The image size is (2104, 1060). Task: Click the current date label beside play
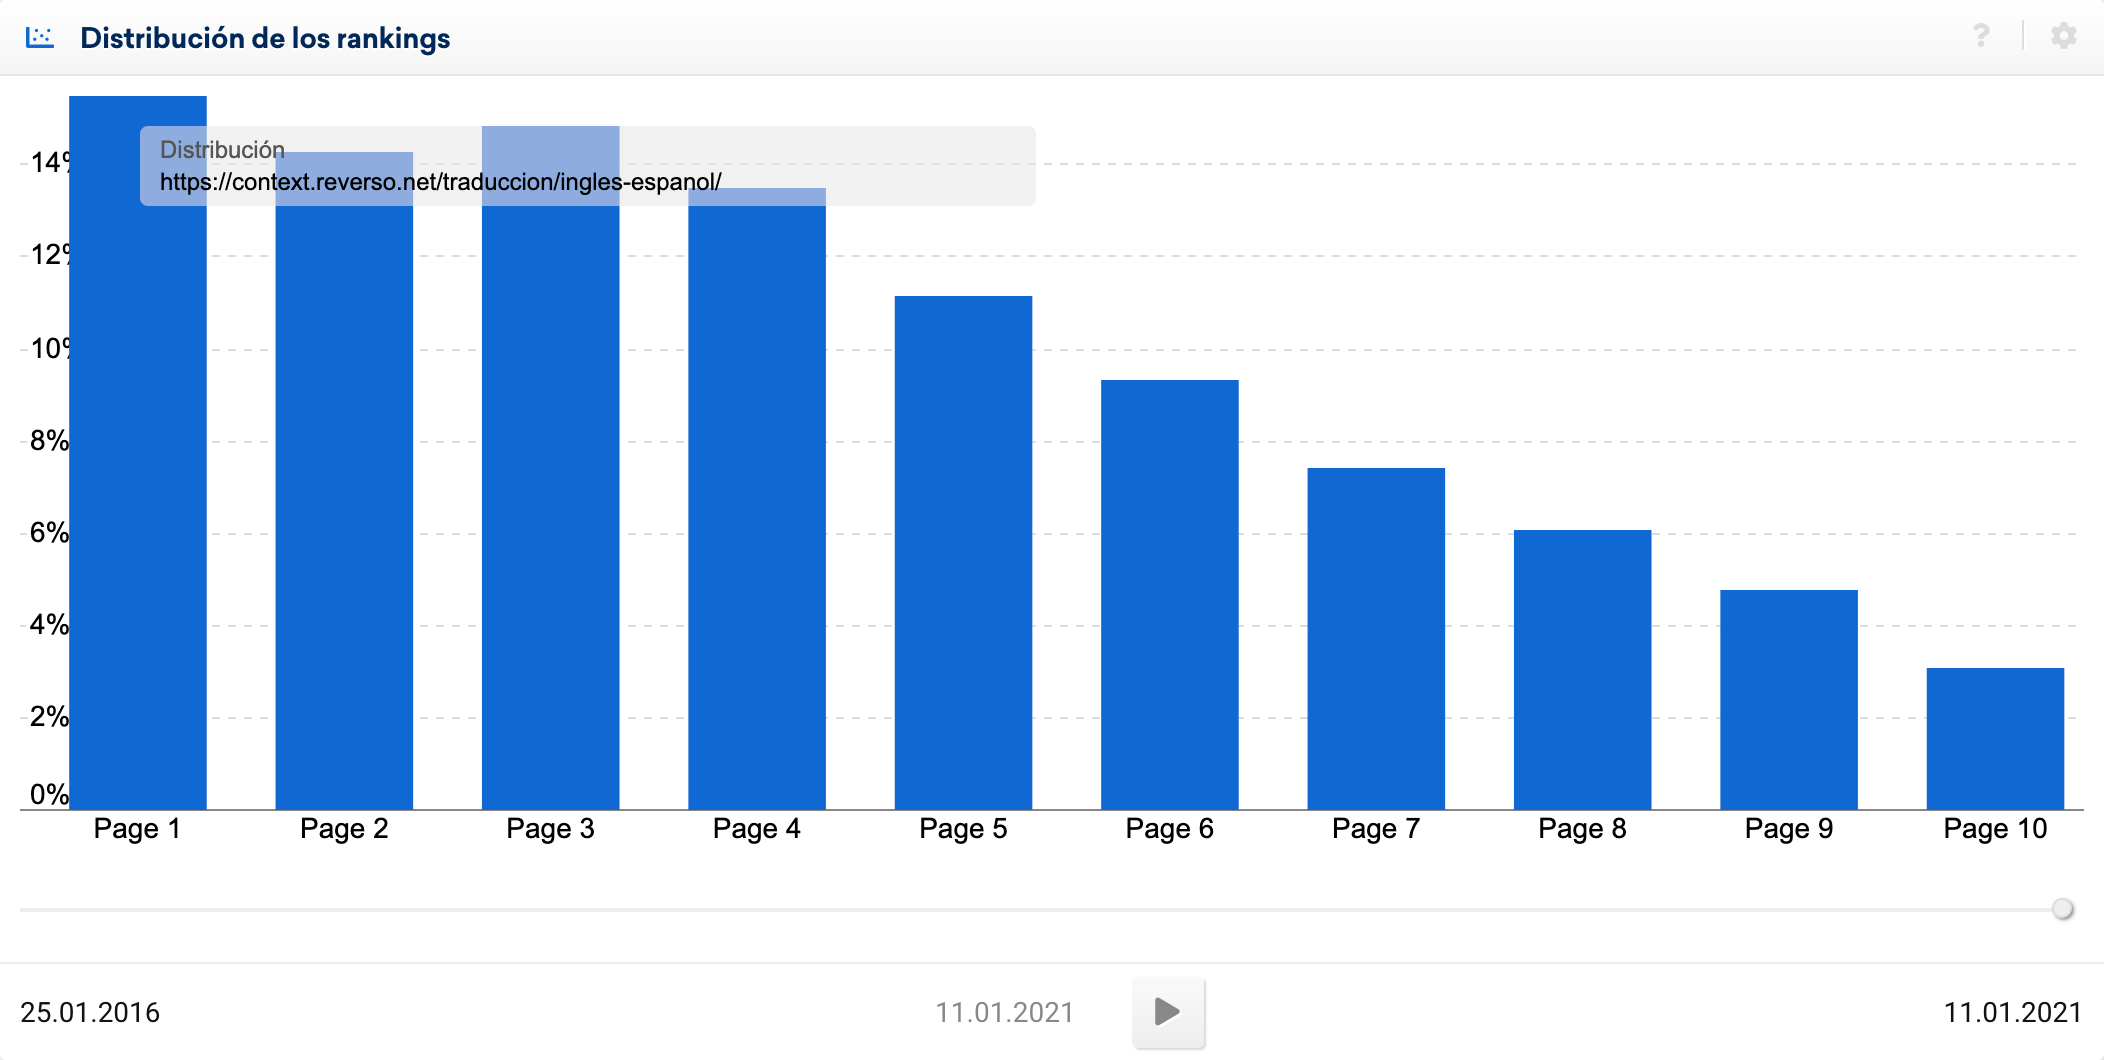pos(1004,1012)
